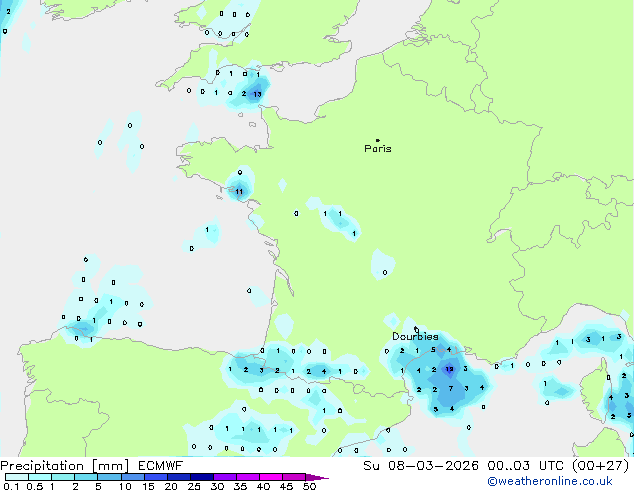Screen dimensions: 634x490
Task: Click the '12' precipitation value near Dourbies
Action: click(x=449, y=369)
